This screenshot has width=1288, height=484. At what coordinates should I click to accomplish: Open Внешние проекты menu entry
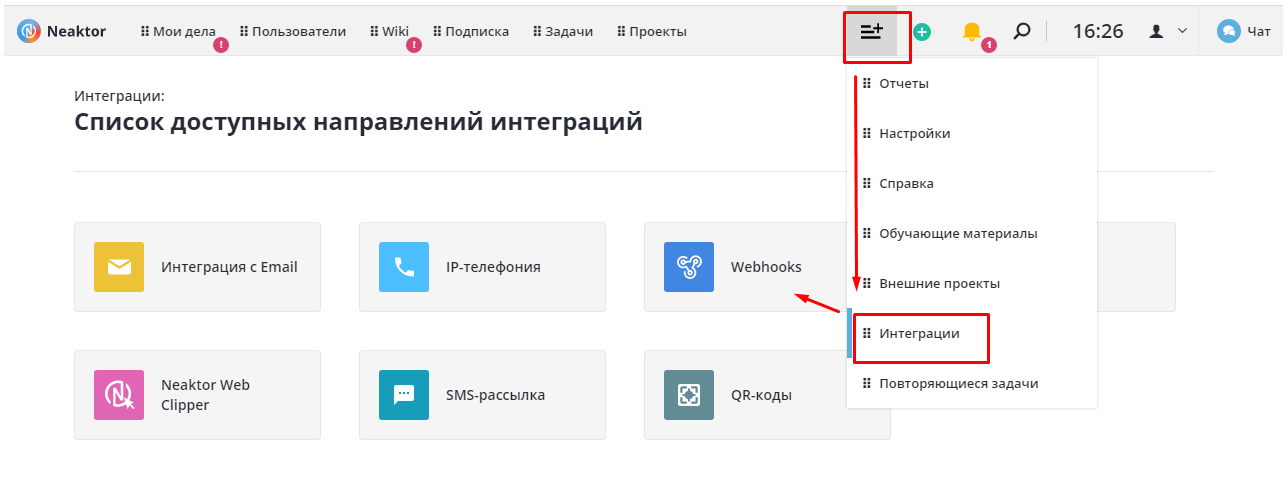[939, 284]
